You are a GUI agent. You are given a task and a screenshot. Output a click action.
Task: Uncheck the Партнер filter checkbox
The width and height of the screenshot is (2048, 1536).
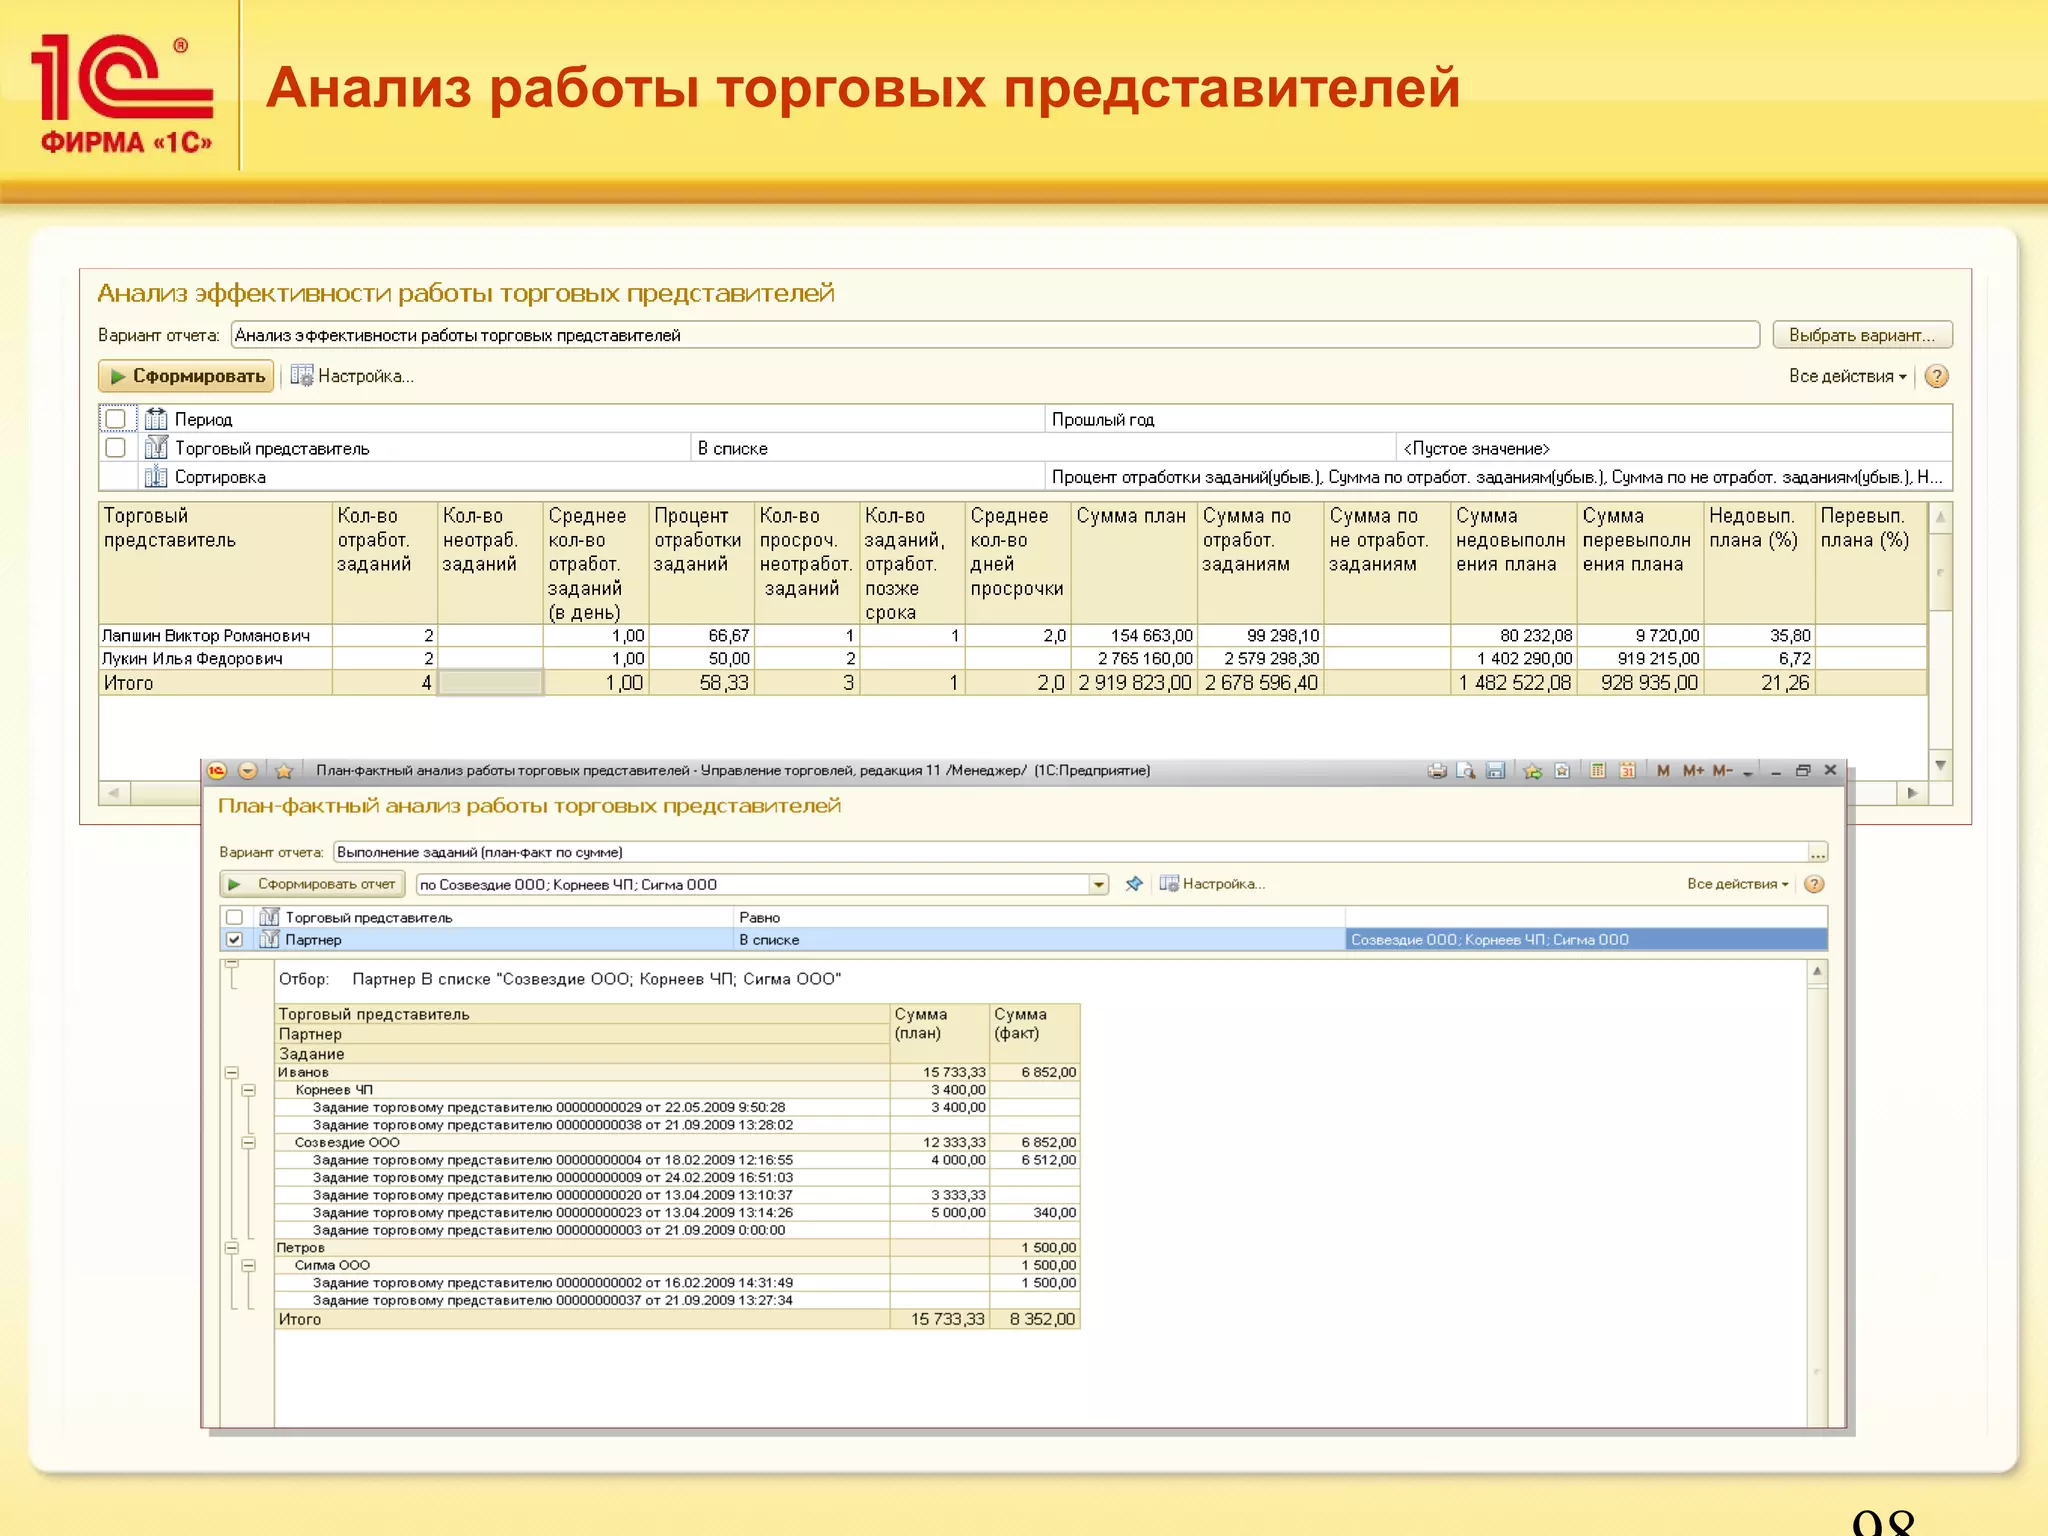click(234, 939)
